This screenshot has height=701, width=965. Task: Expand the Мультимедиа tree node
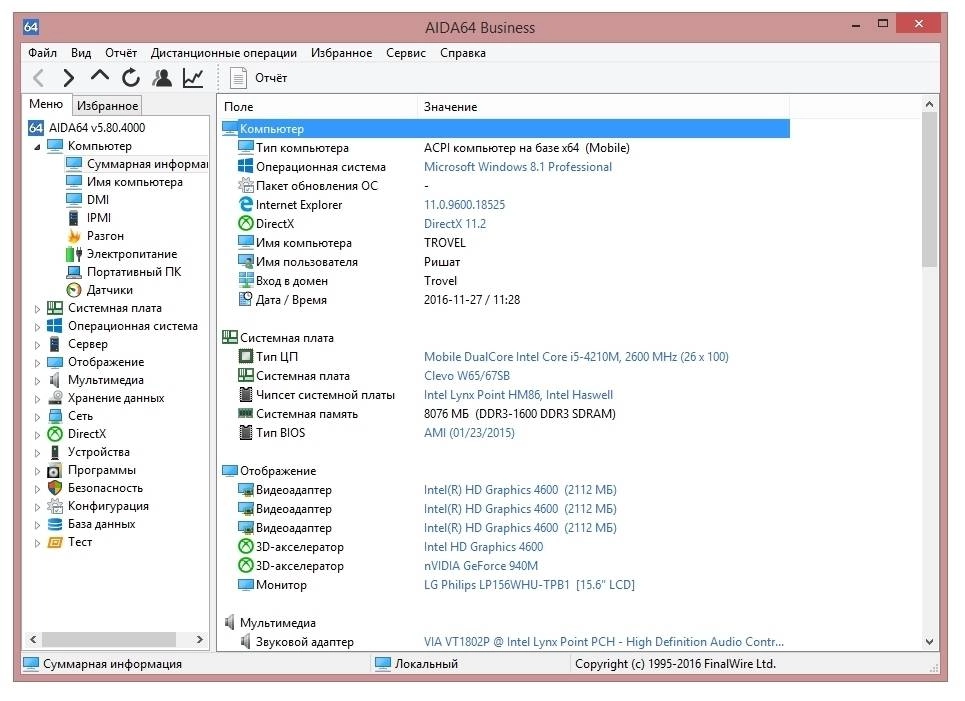(37, 381)
